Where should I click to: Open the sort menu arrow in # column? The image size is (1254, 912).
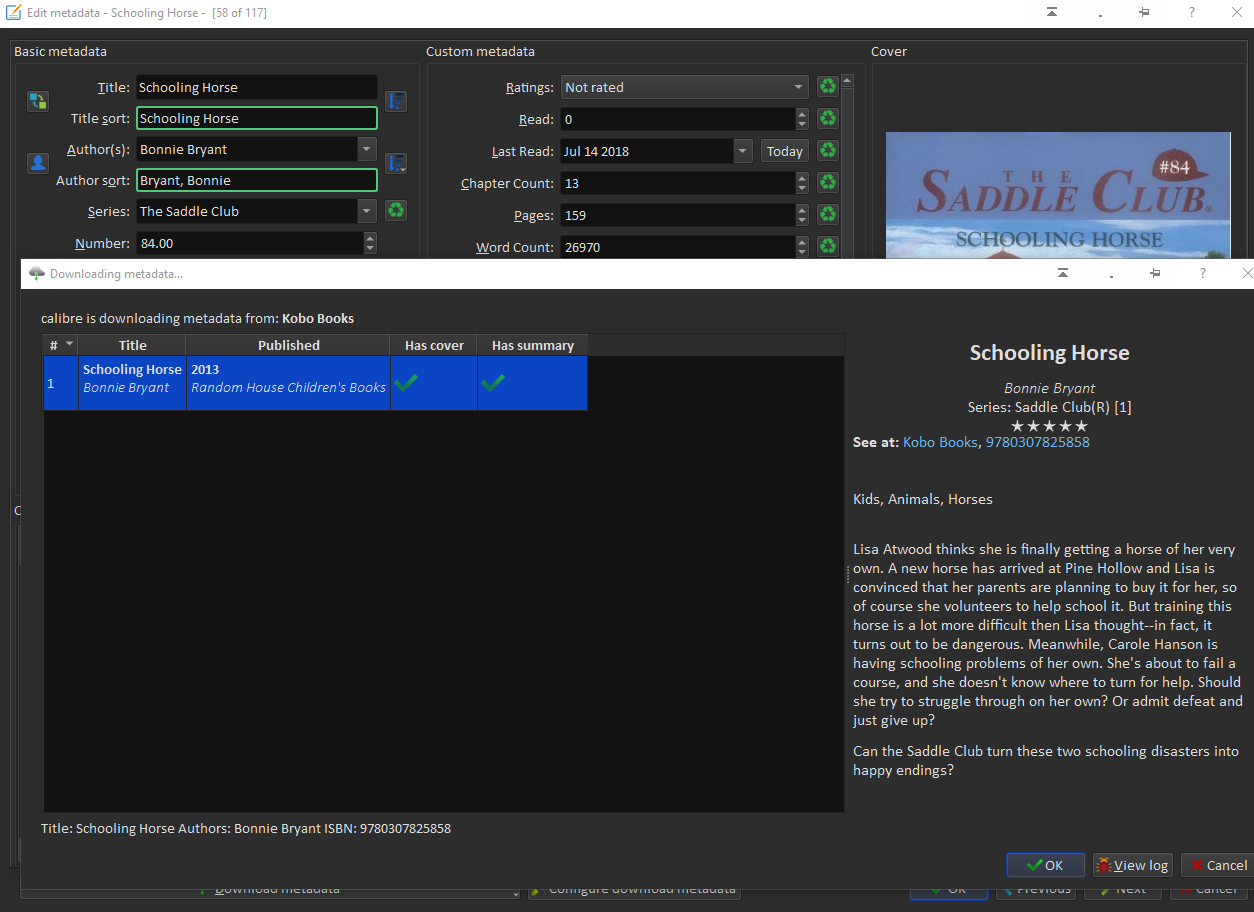(70, 344)
